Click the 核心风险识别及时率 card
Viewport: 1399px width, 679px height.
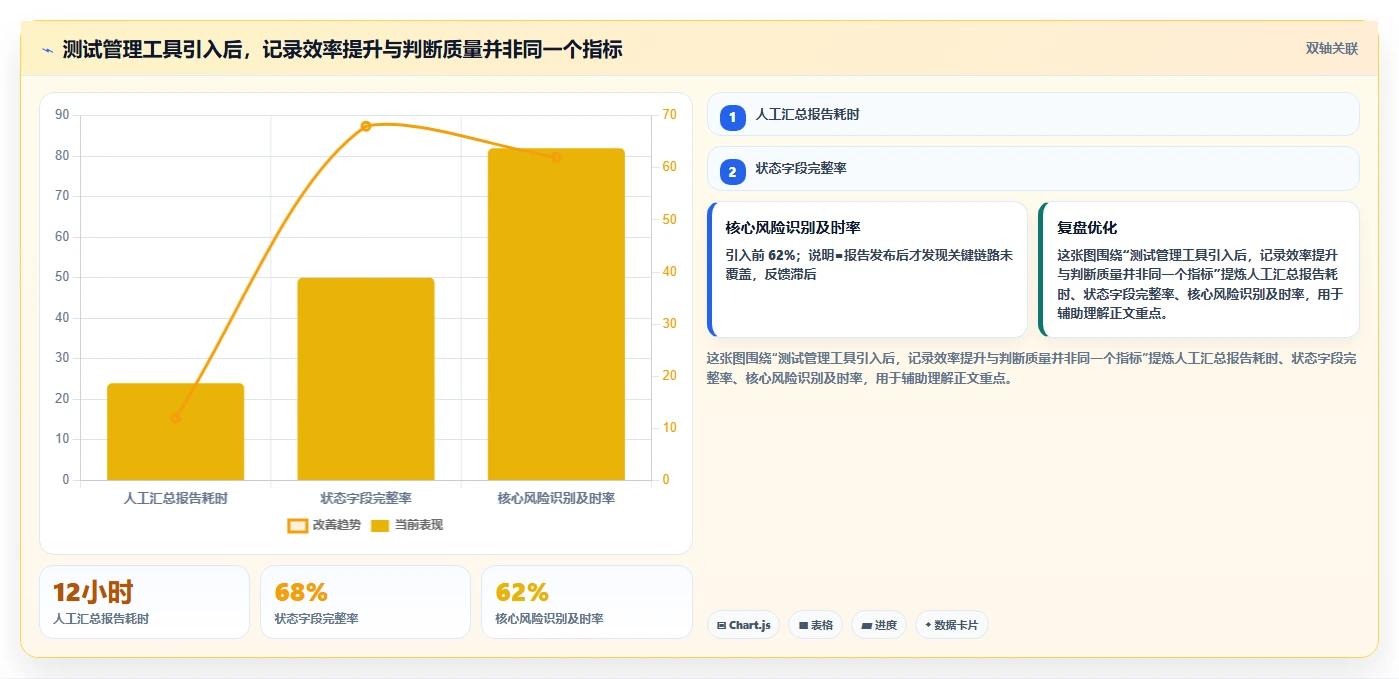[x=867, y=270]
